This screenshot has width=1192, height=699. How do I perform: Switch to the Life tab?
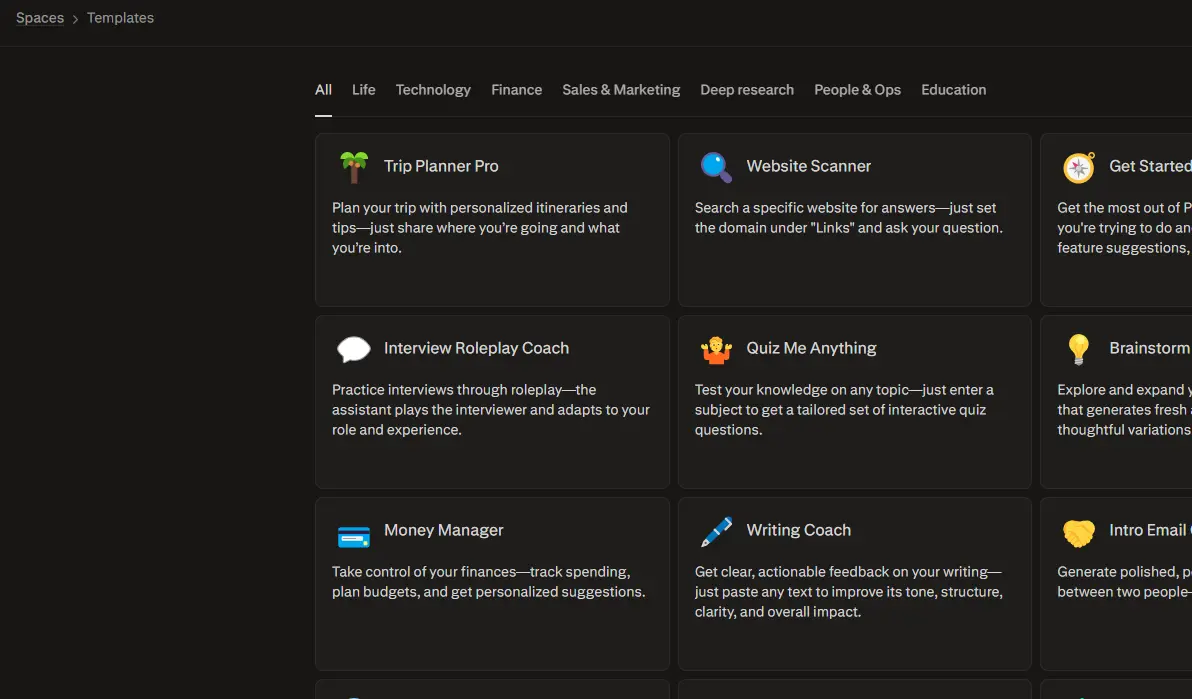[x=363, y=90]
